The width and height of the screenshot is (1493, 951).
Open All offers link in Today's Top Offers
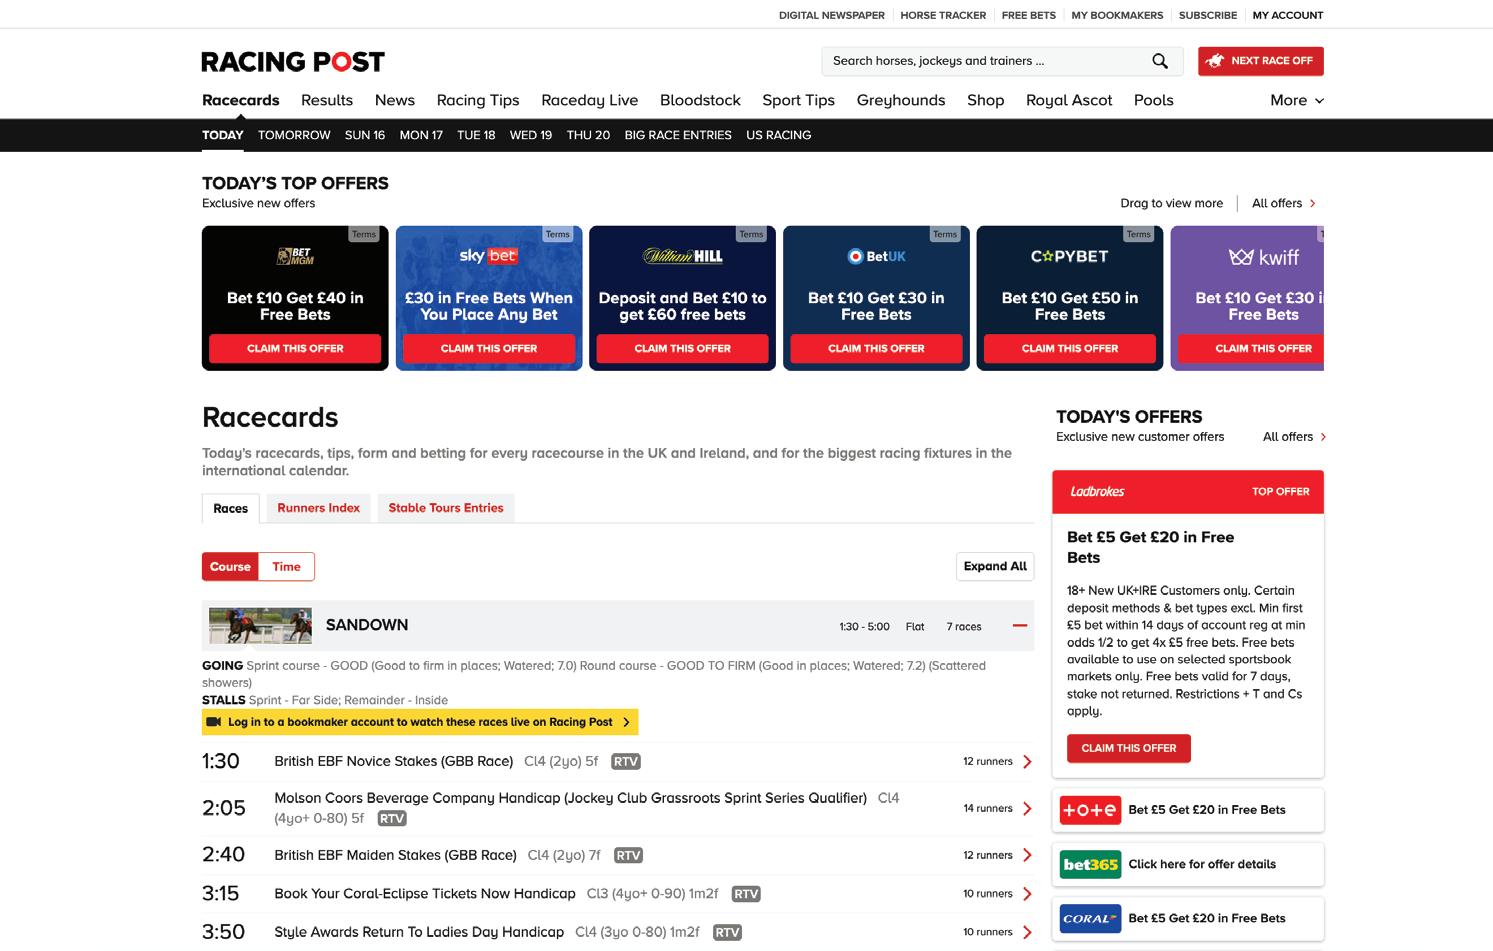tap(1284, 203)
